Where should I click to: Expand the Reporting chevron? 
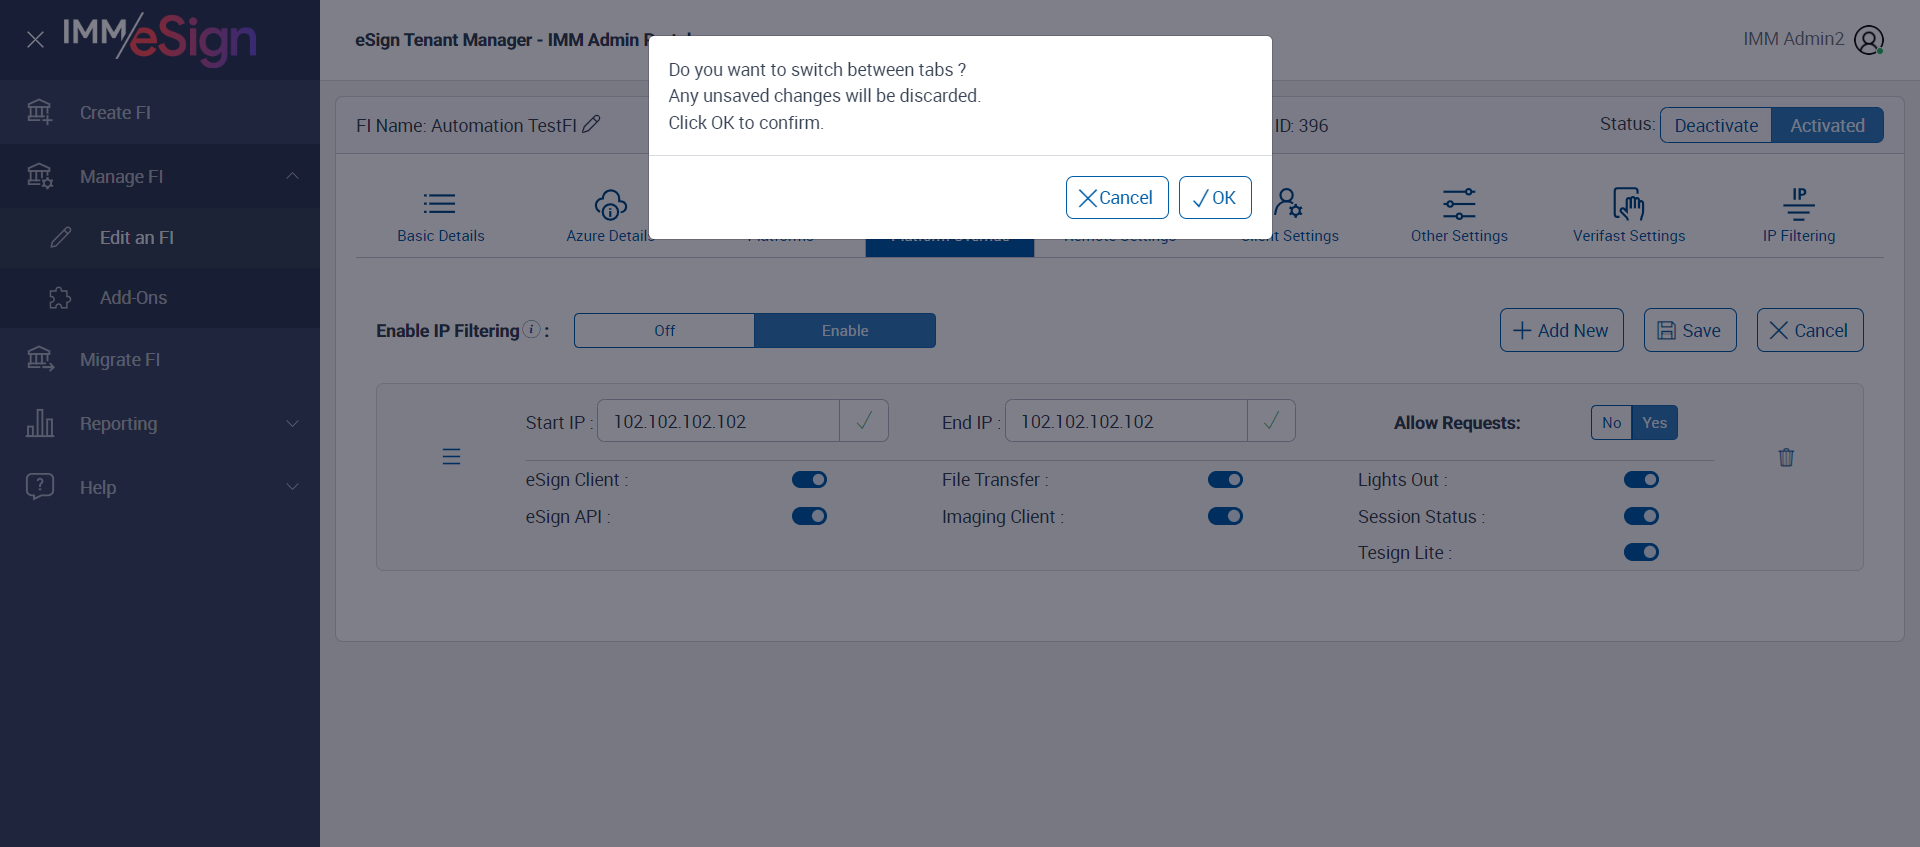(292, 423)
